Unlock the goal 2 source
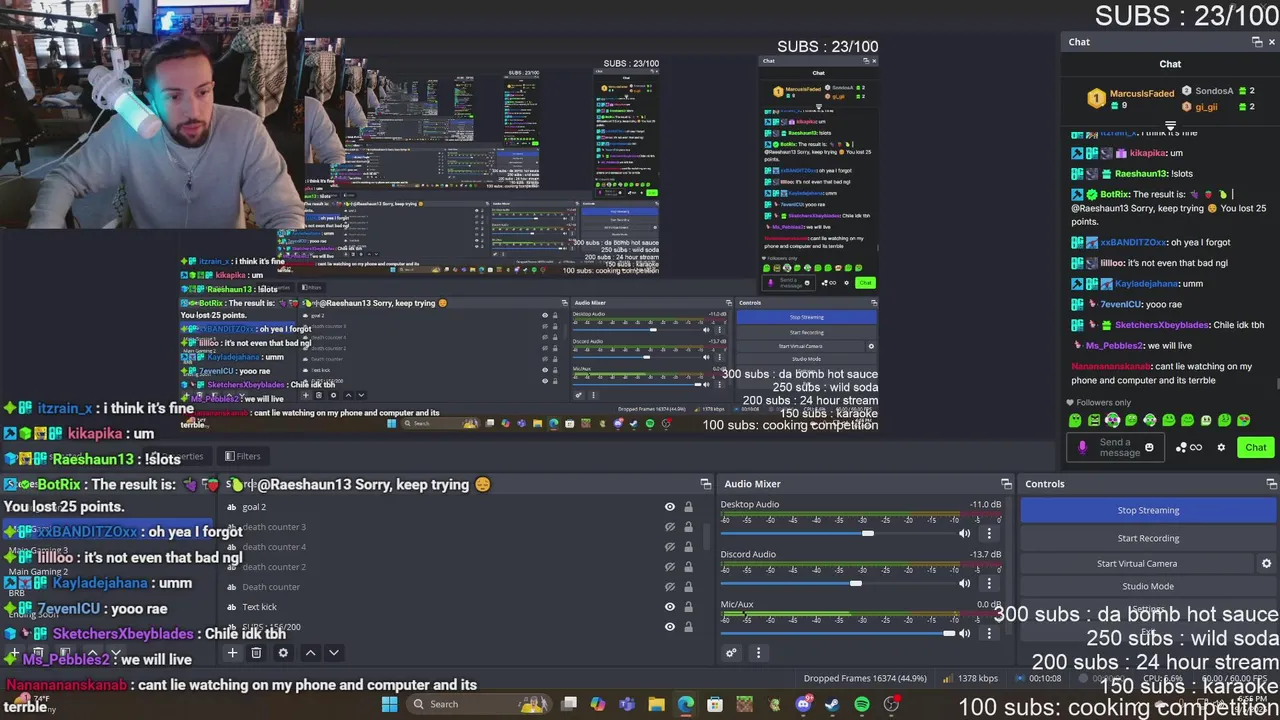Screen dimensions: 1280x720 [688, 507]
